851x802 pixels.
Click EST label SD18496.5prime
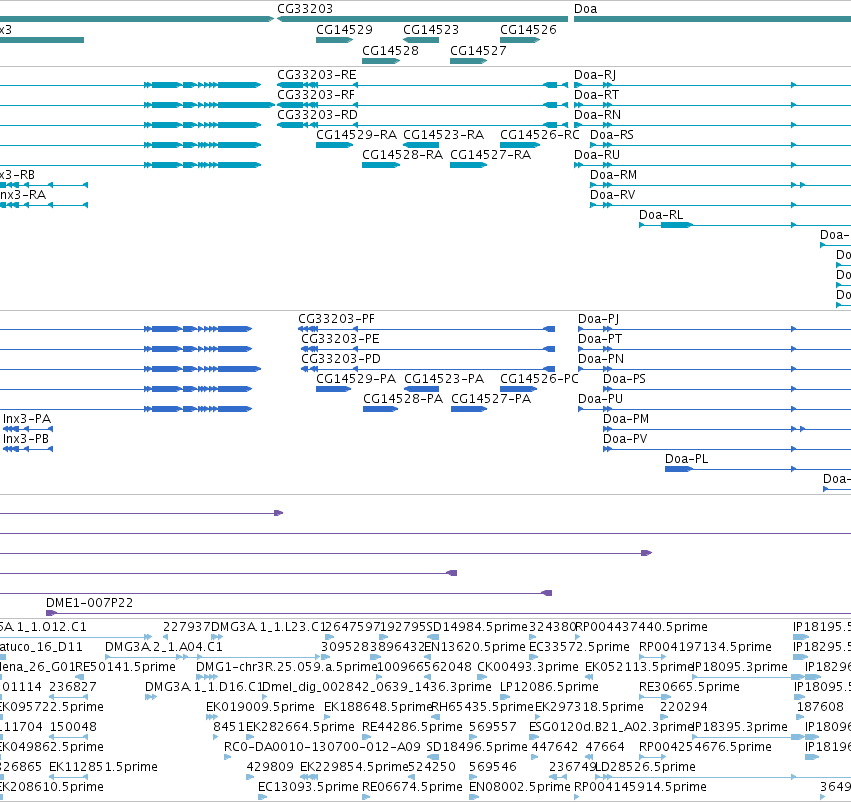tap(477, 747)
